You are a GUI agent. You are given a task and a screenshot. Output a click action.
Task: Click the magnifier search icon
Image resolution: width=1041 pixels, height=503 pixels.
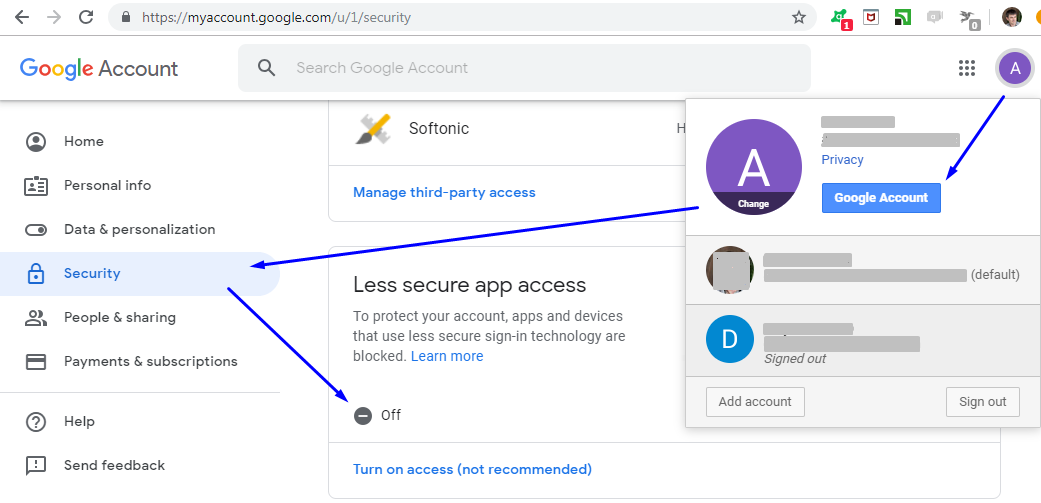pos(266,68)
